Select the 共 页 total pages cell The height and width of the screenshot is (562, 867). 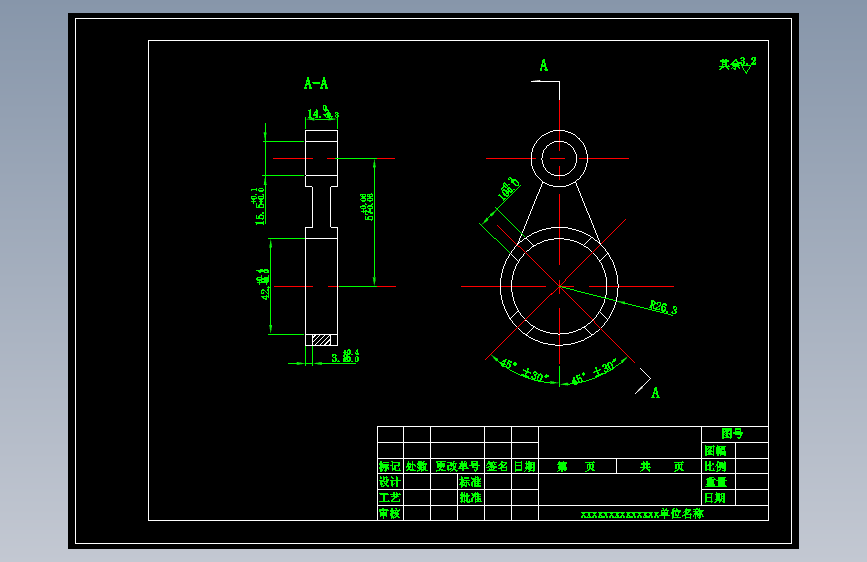[659, 466]
